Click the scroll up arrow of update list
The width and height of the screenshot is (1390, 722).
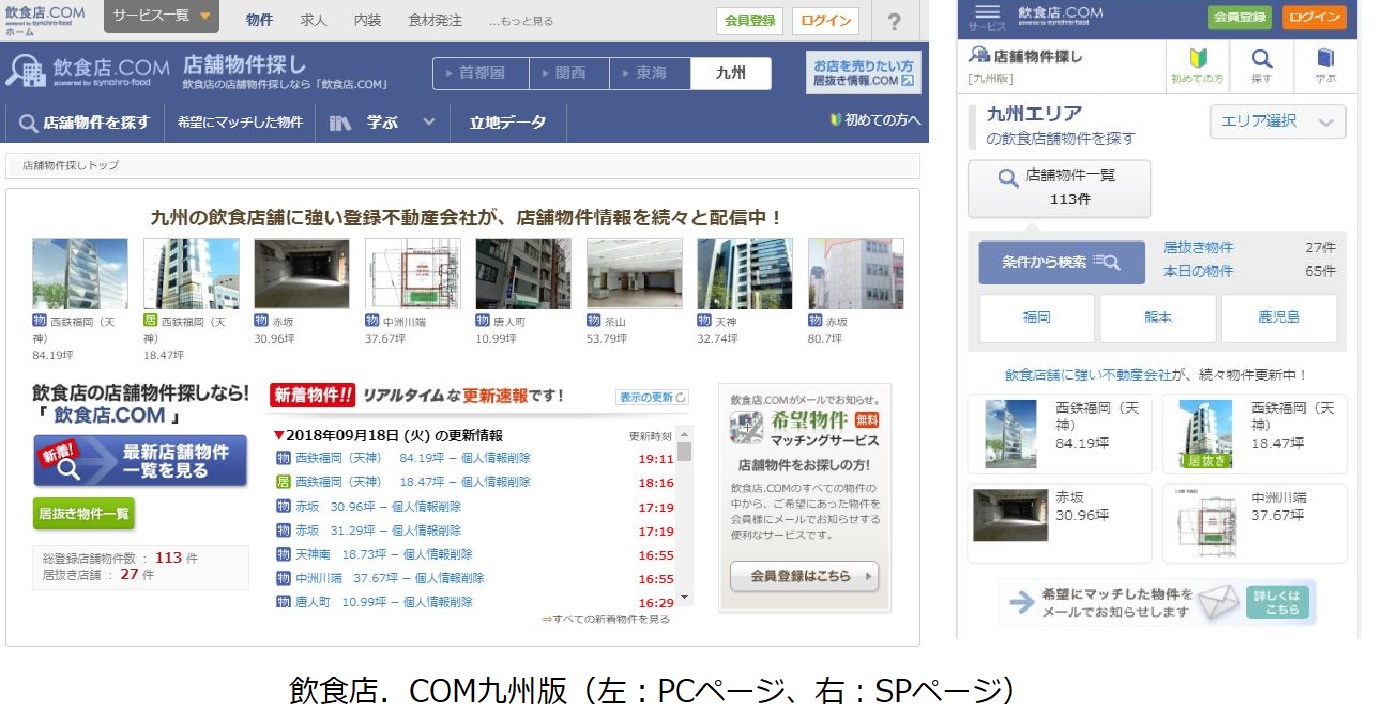coord(685,433)
